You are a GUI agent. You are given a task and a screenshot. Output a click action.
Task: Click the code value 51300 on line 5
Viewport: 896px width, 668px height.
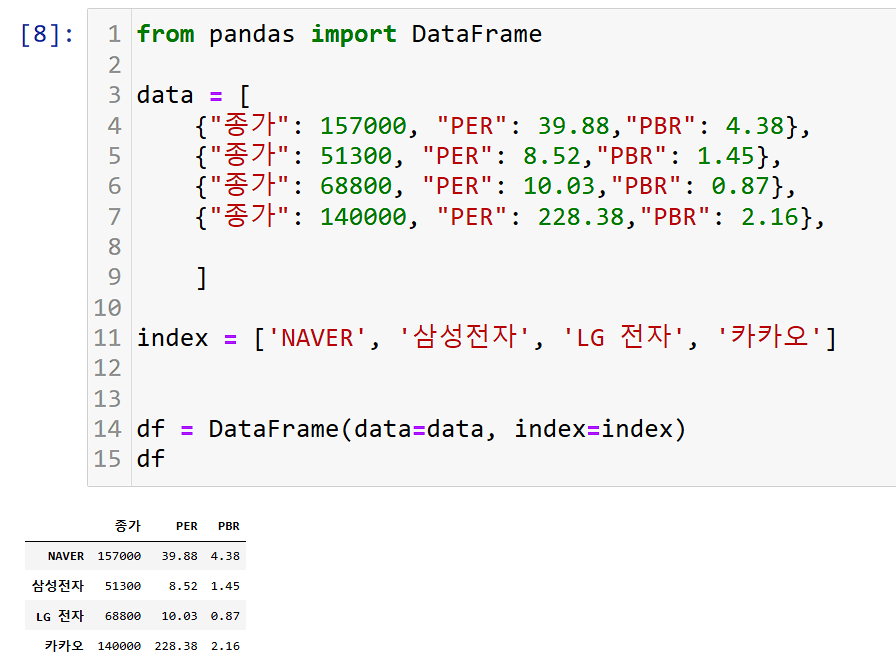(355, 156)
